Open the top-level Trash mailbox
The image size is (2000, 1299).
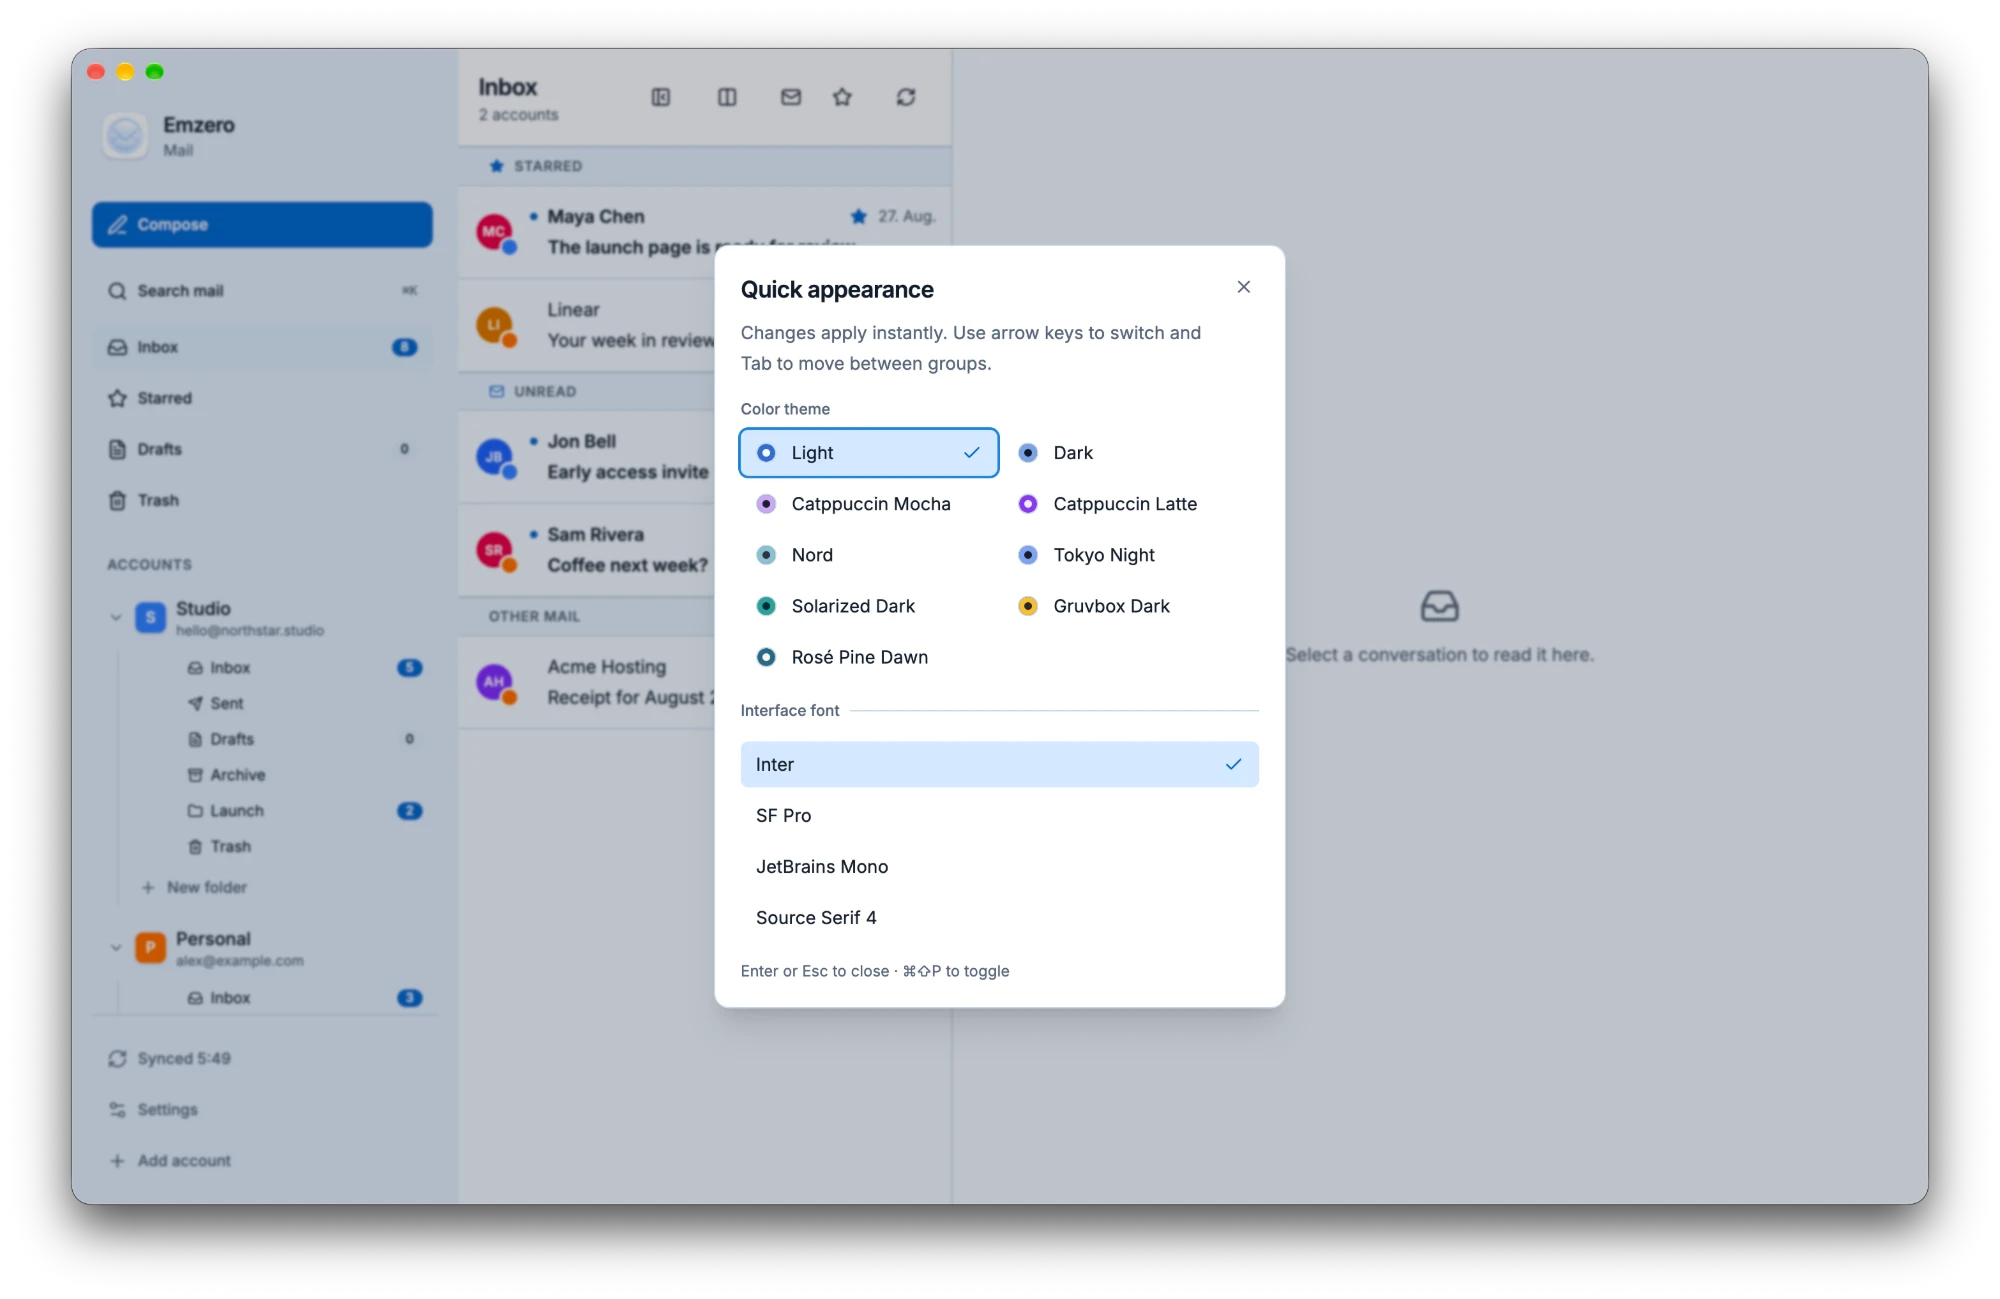262,500
